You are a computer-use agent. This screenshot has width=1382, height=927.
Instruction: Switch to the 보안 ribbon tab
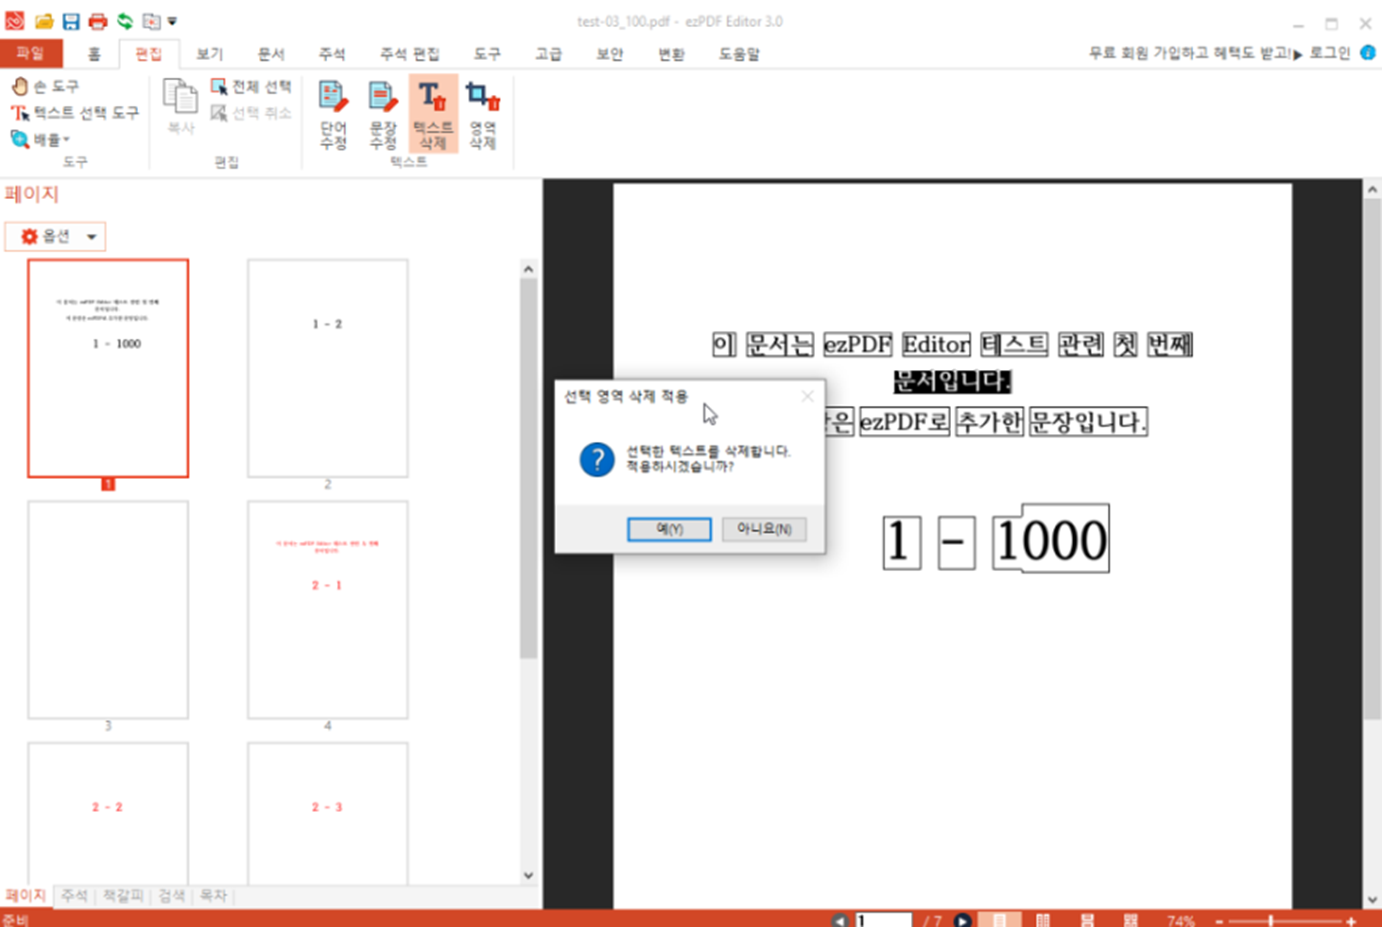610,54
